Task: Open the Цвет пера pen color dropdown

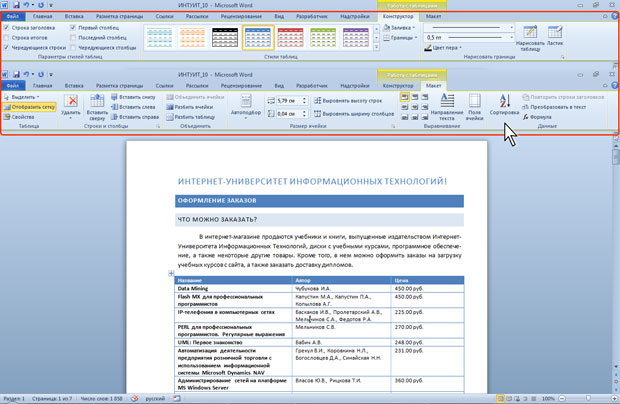Action: click(x=444, y=47)
